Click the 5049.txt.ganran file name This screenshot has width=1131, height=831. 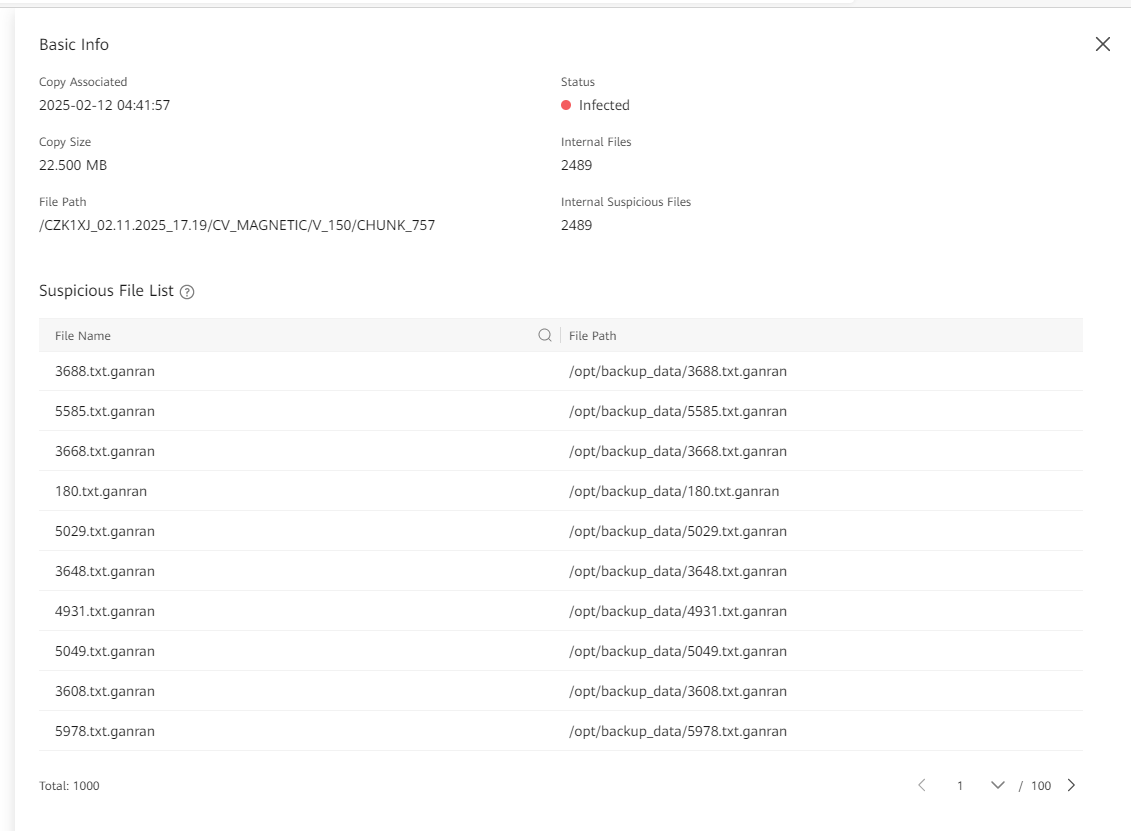[105, 651]
